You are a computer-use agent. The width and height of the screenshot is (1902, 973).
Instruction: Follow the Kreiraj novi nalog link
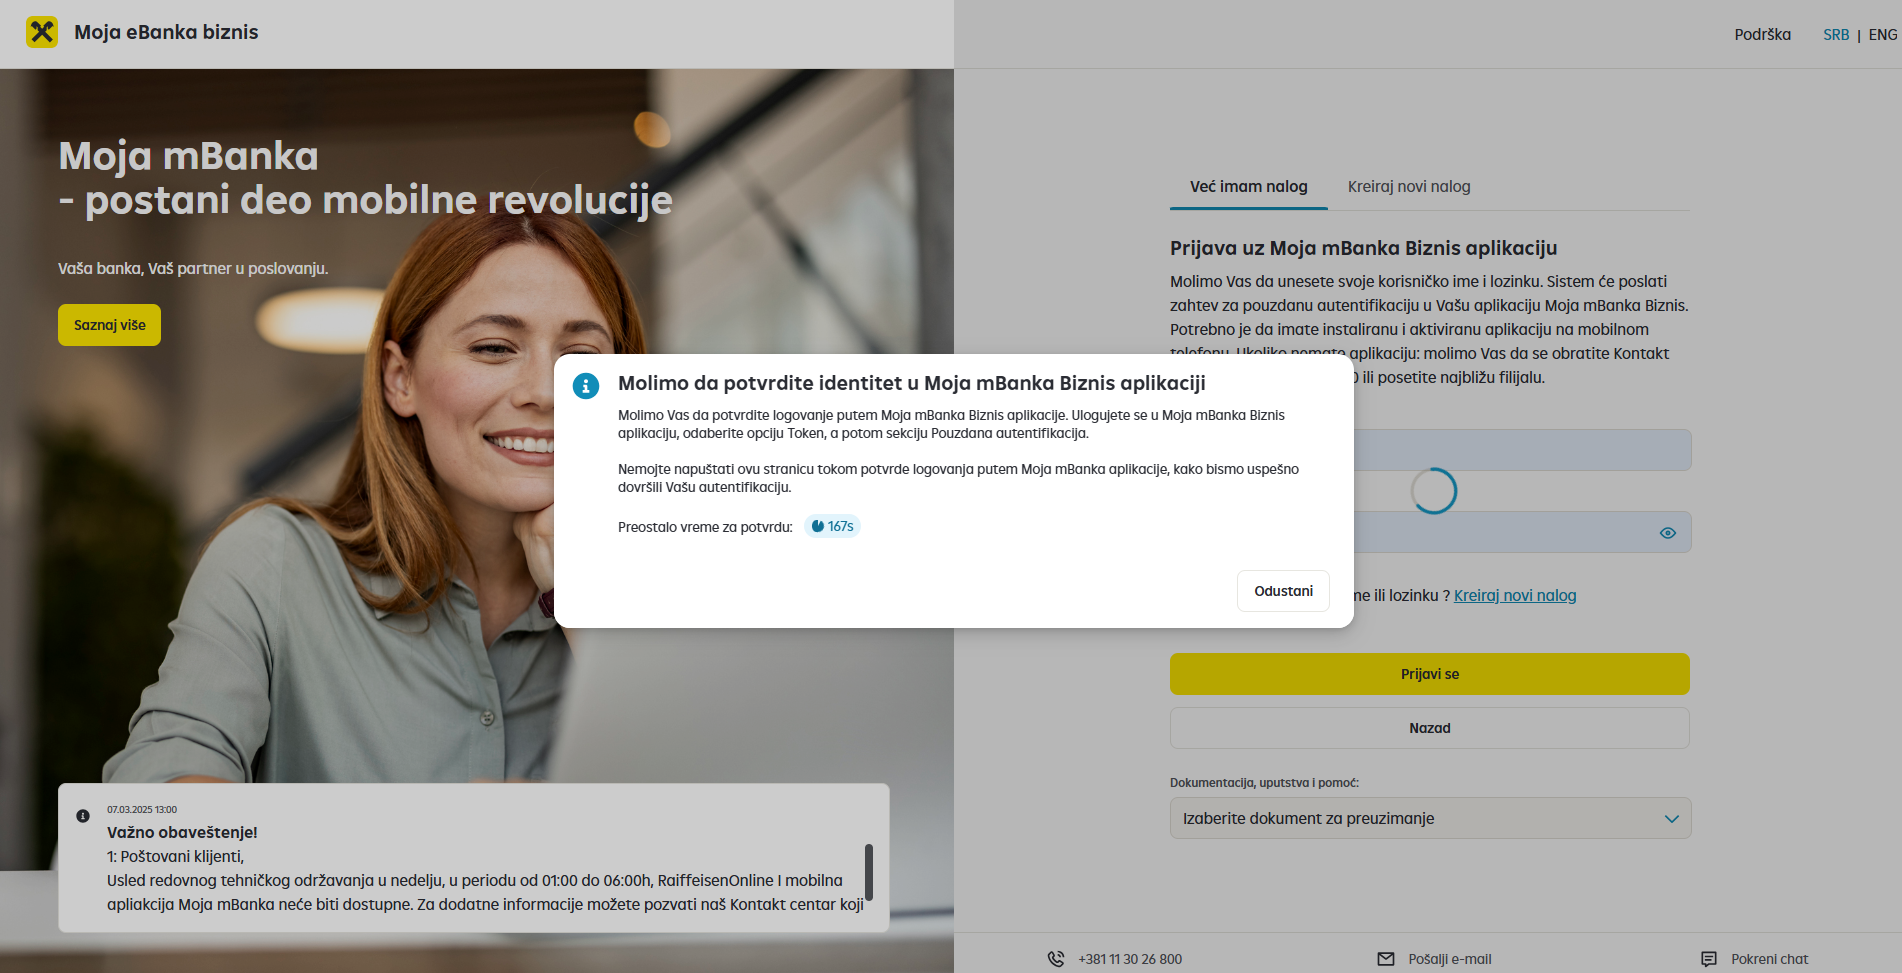coord(1514,596)
